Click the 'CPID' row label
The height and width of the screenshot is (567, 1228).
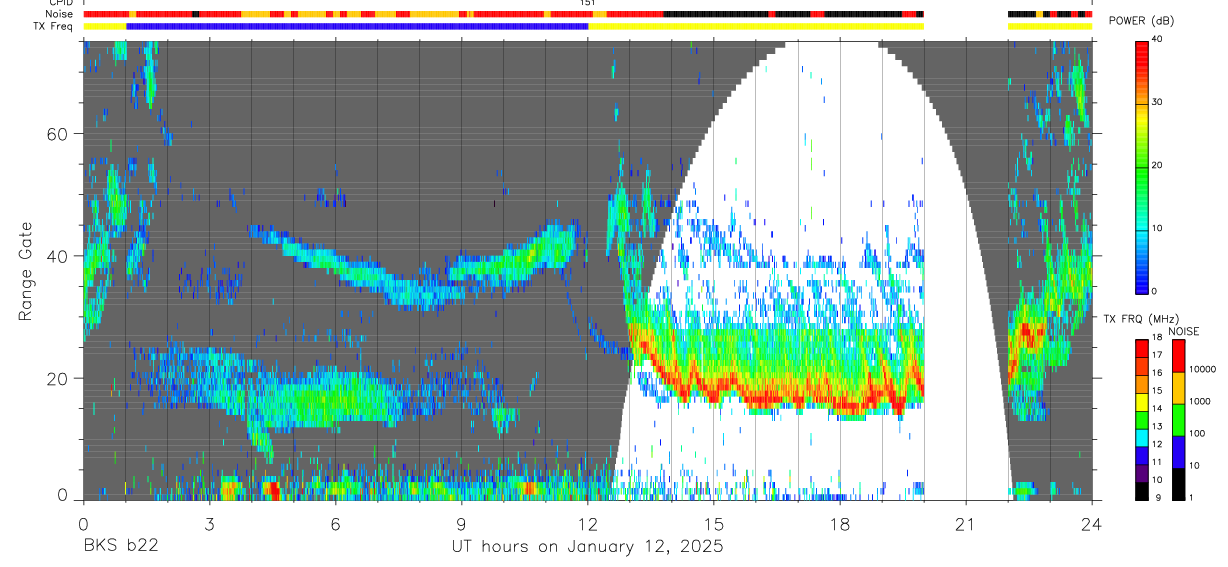pos(60,3)
